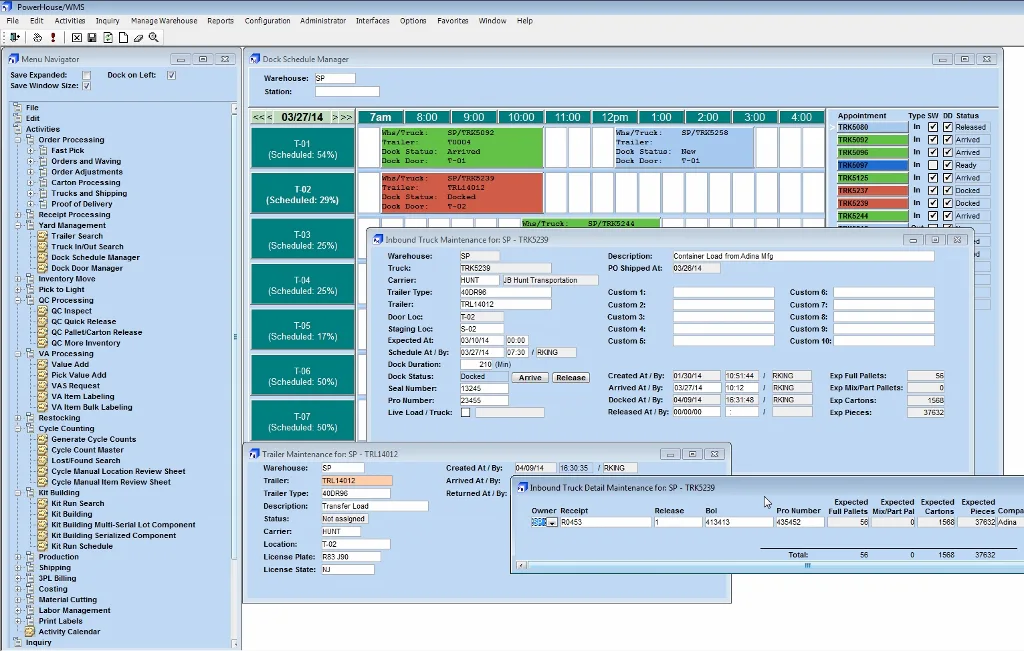Click the magnifying glass search icon
1024x651 pixels.
(153, 38)
